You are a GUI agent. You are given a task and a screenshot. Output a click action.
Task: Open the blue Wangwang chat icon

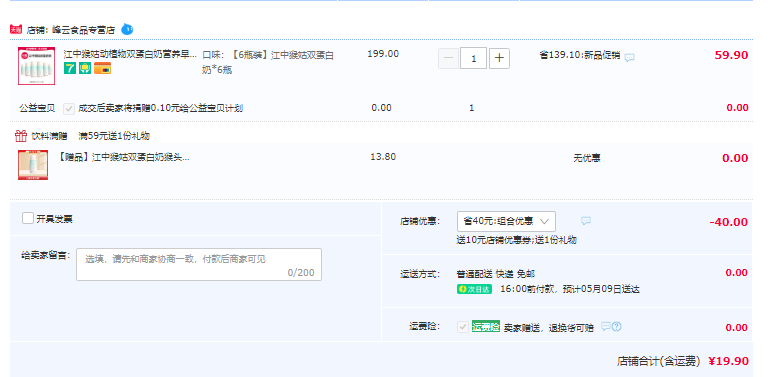[x=127, y=29]
